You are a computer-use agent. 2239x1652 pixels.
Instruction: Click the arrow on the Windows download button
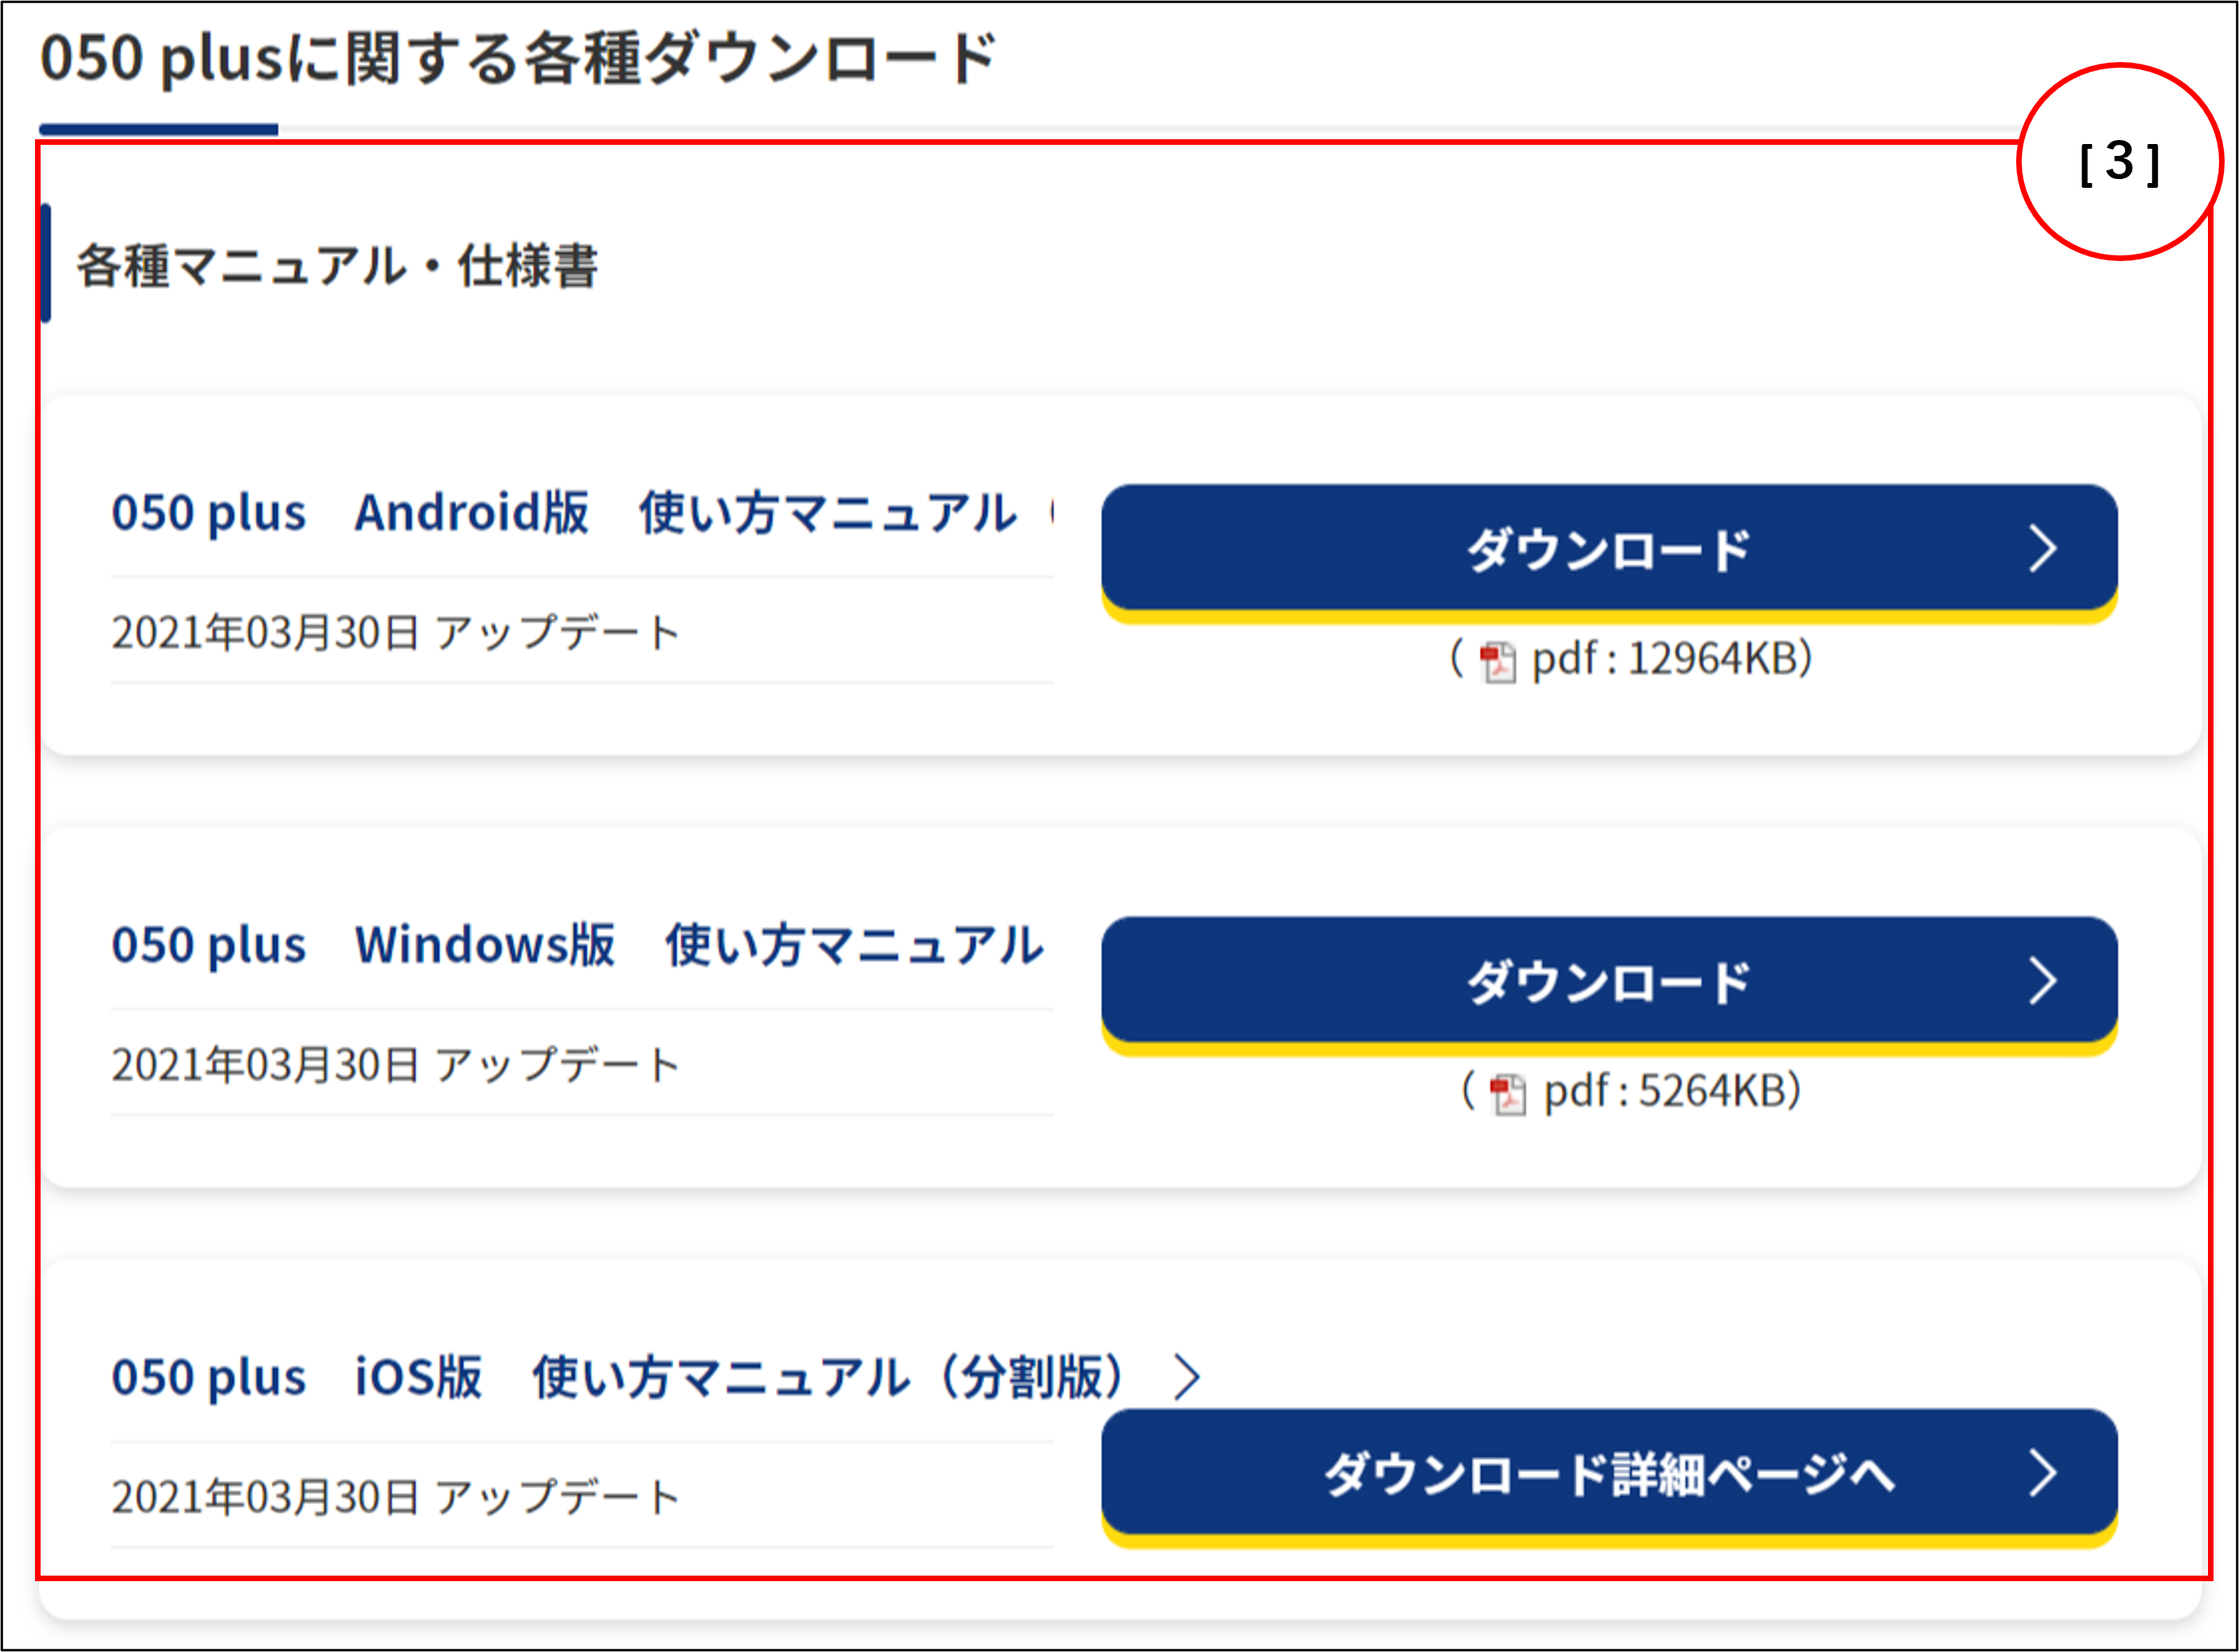pyautogui.click(x=2042, y=981)
